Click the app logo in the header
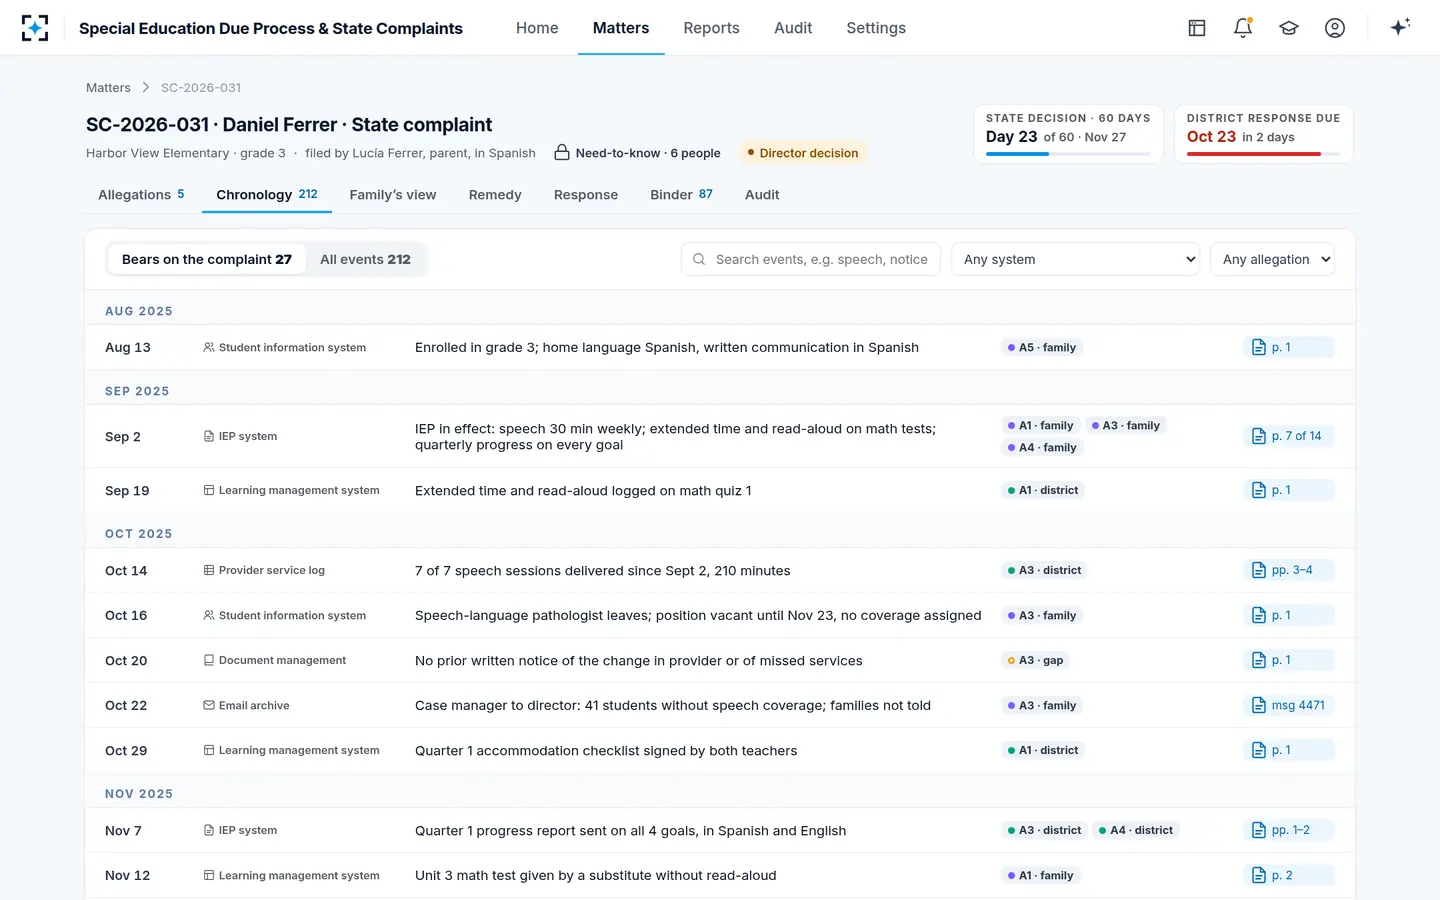 pos(35,28)
